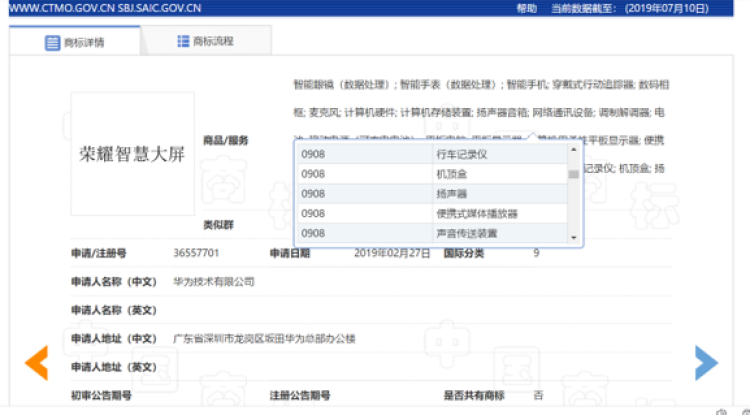
Task: Select the 便携式媒体播放器 row
Action: coord(432,213)
